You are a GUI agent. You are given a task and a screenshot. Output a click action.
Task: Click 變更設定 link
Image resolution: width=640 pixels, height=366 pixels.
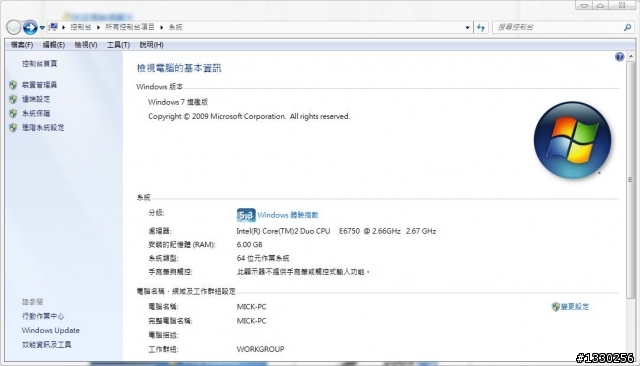[575, 307]
